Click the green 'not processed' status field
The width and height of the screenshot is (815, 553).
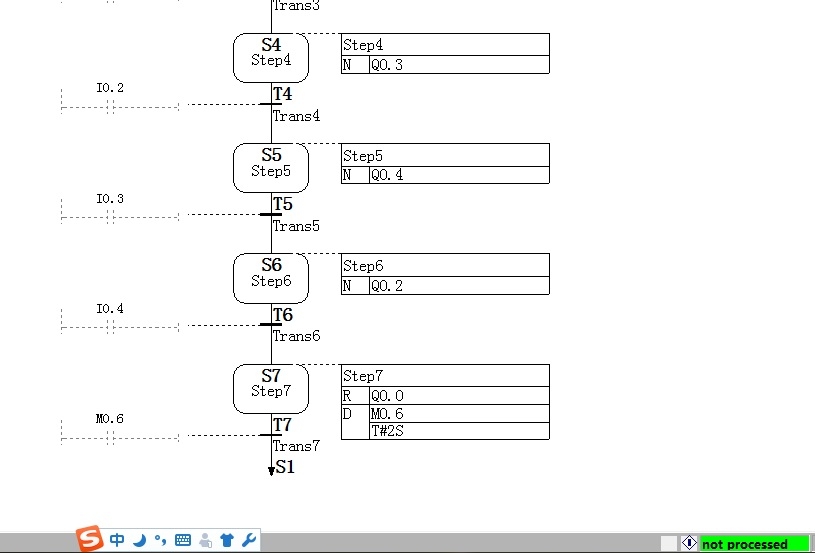[754, 544]
